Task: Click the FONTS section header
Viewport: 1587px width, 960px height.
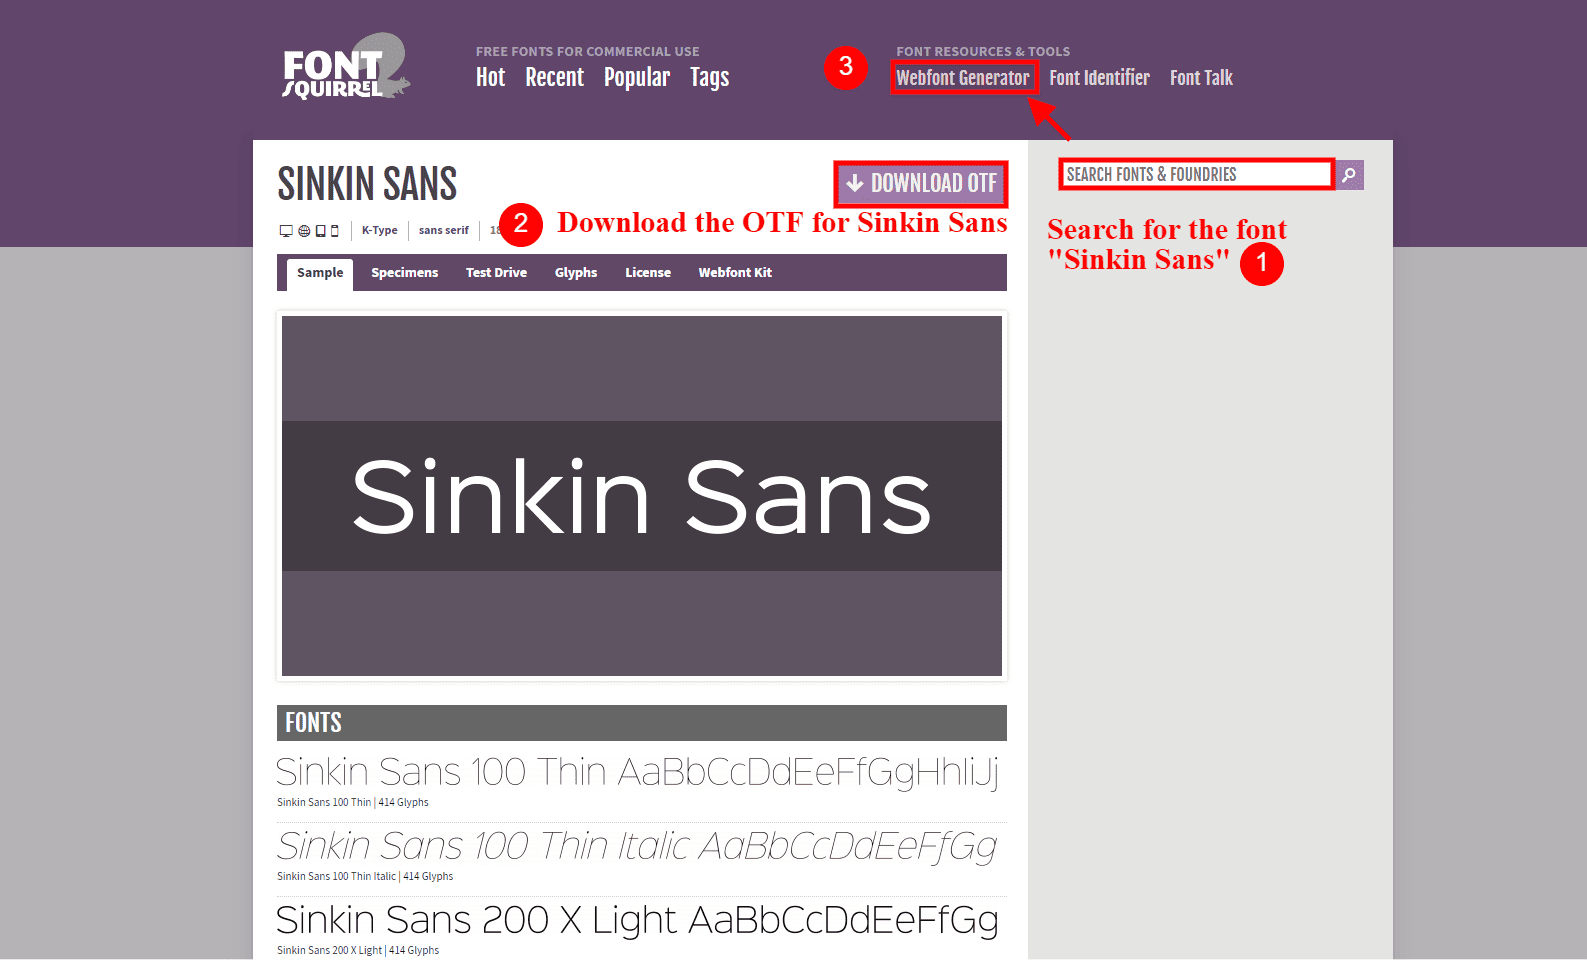Action: (642, 723)
